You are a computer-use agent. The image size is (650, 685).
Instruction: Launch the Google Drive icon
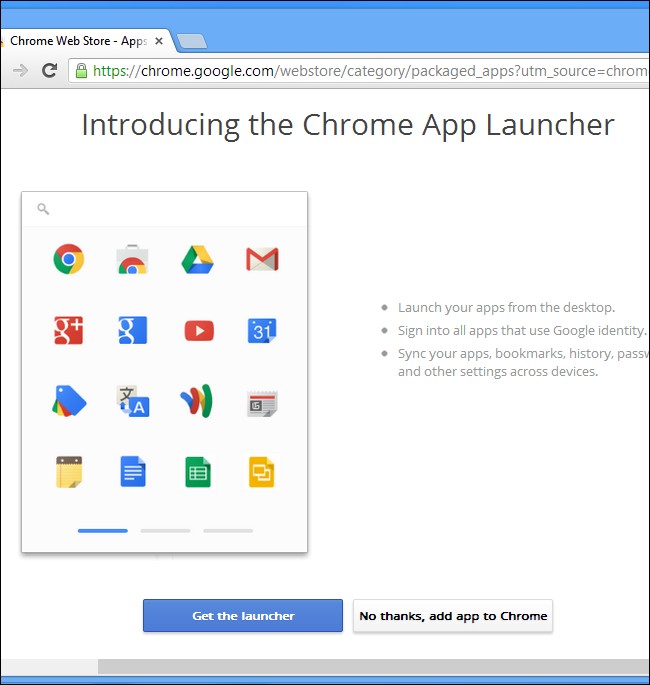[x=197, y=259]
